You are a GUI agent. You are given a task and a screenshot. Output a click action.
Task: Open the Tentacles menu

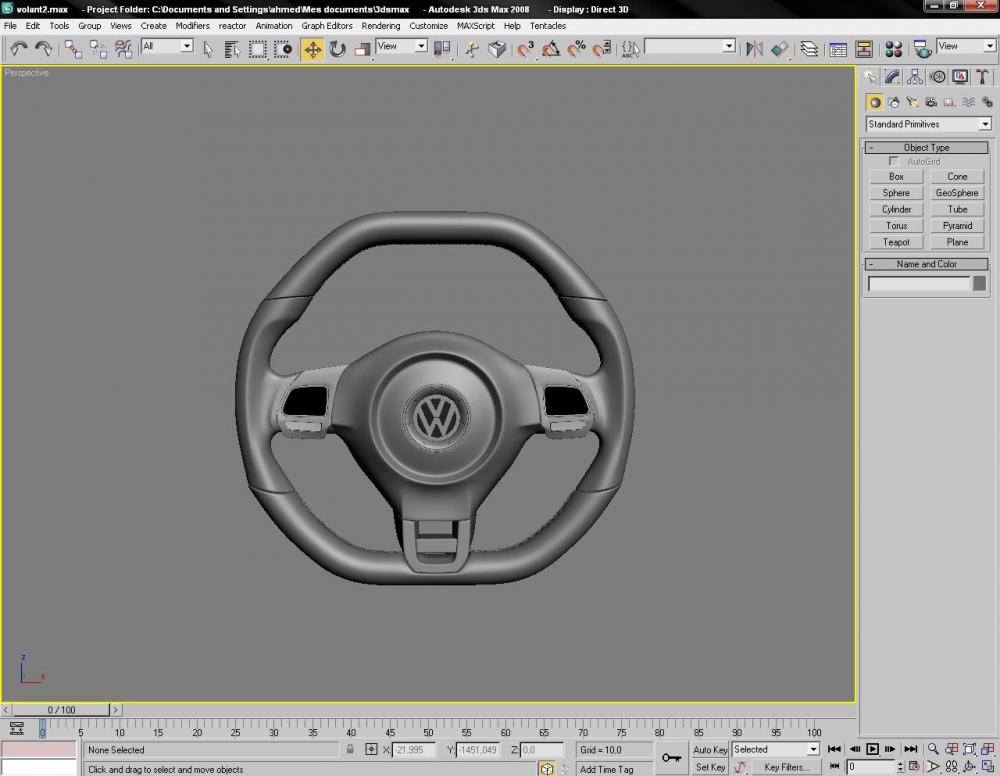548,26
